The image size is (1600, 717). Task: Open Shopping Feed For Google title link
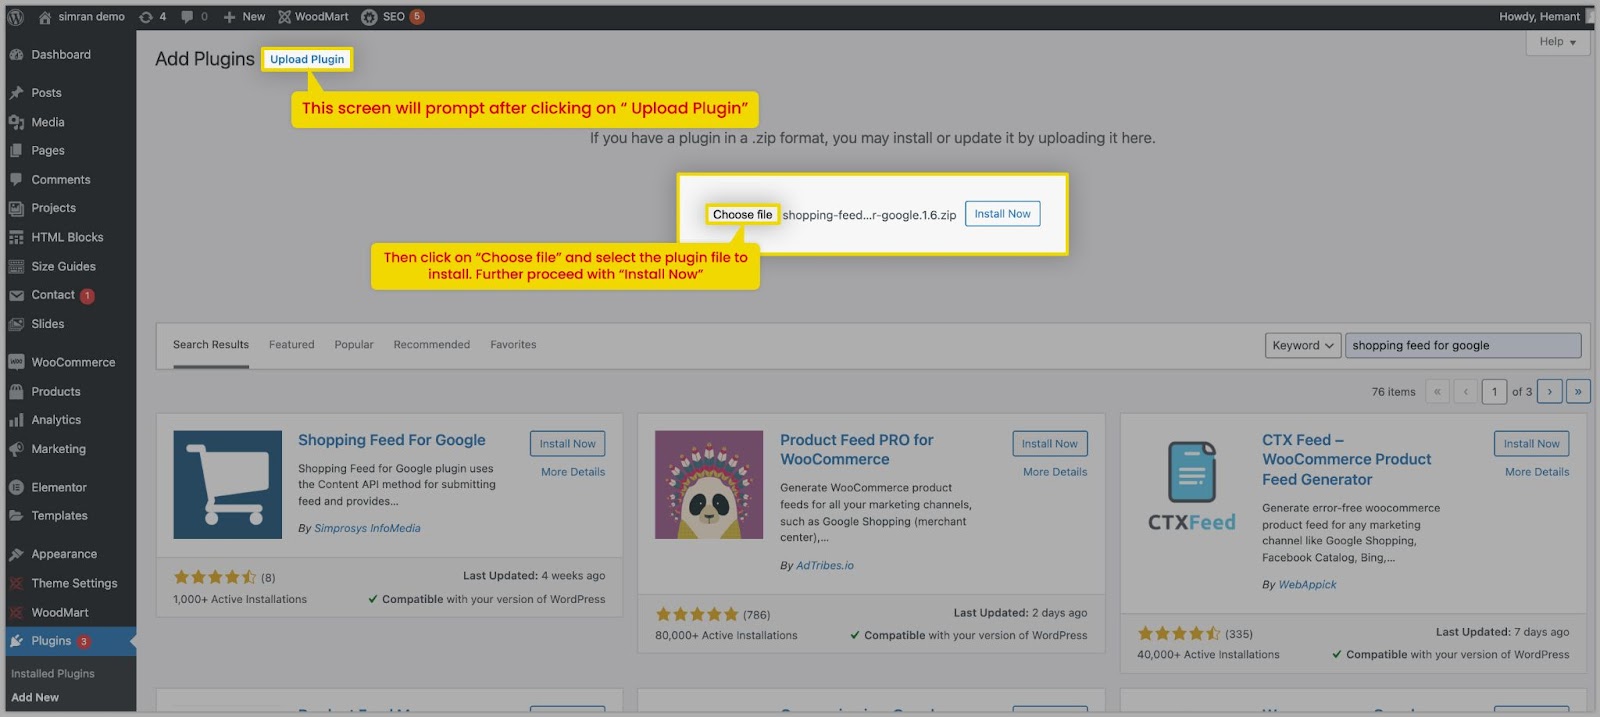pos(392,440)
